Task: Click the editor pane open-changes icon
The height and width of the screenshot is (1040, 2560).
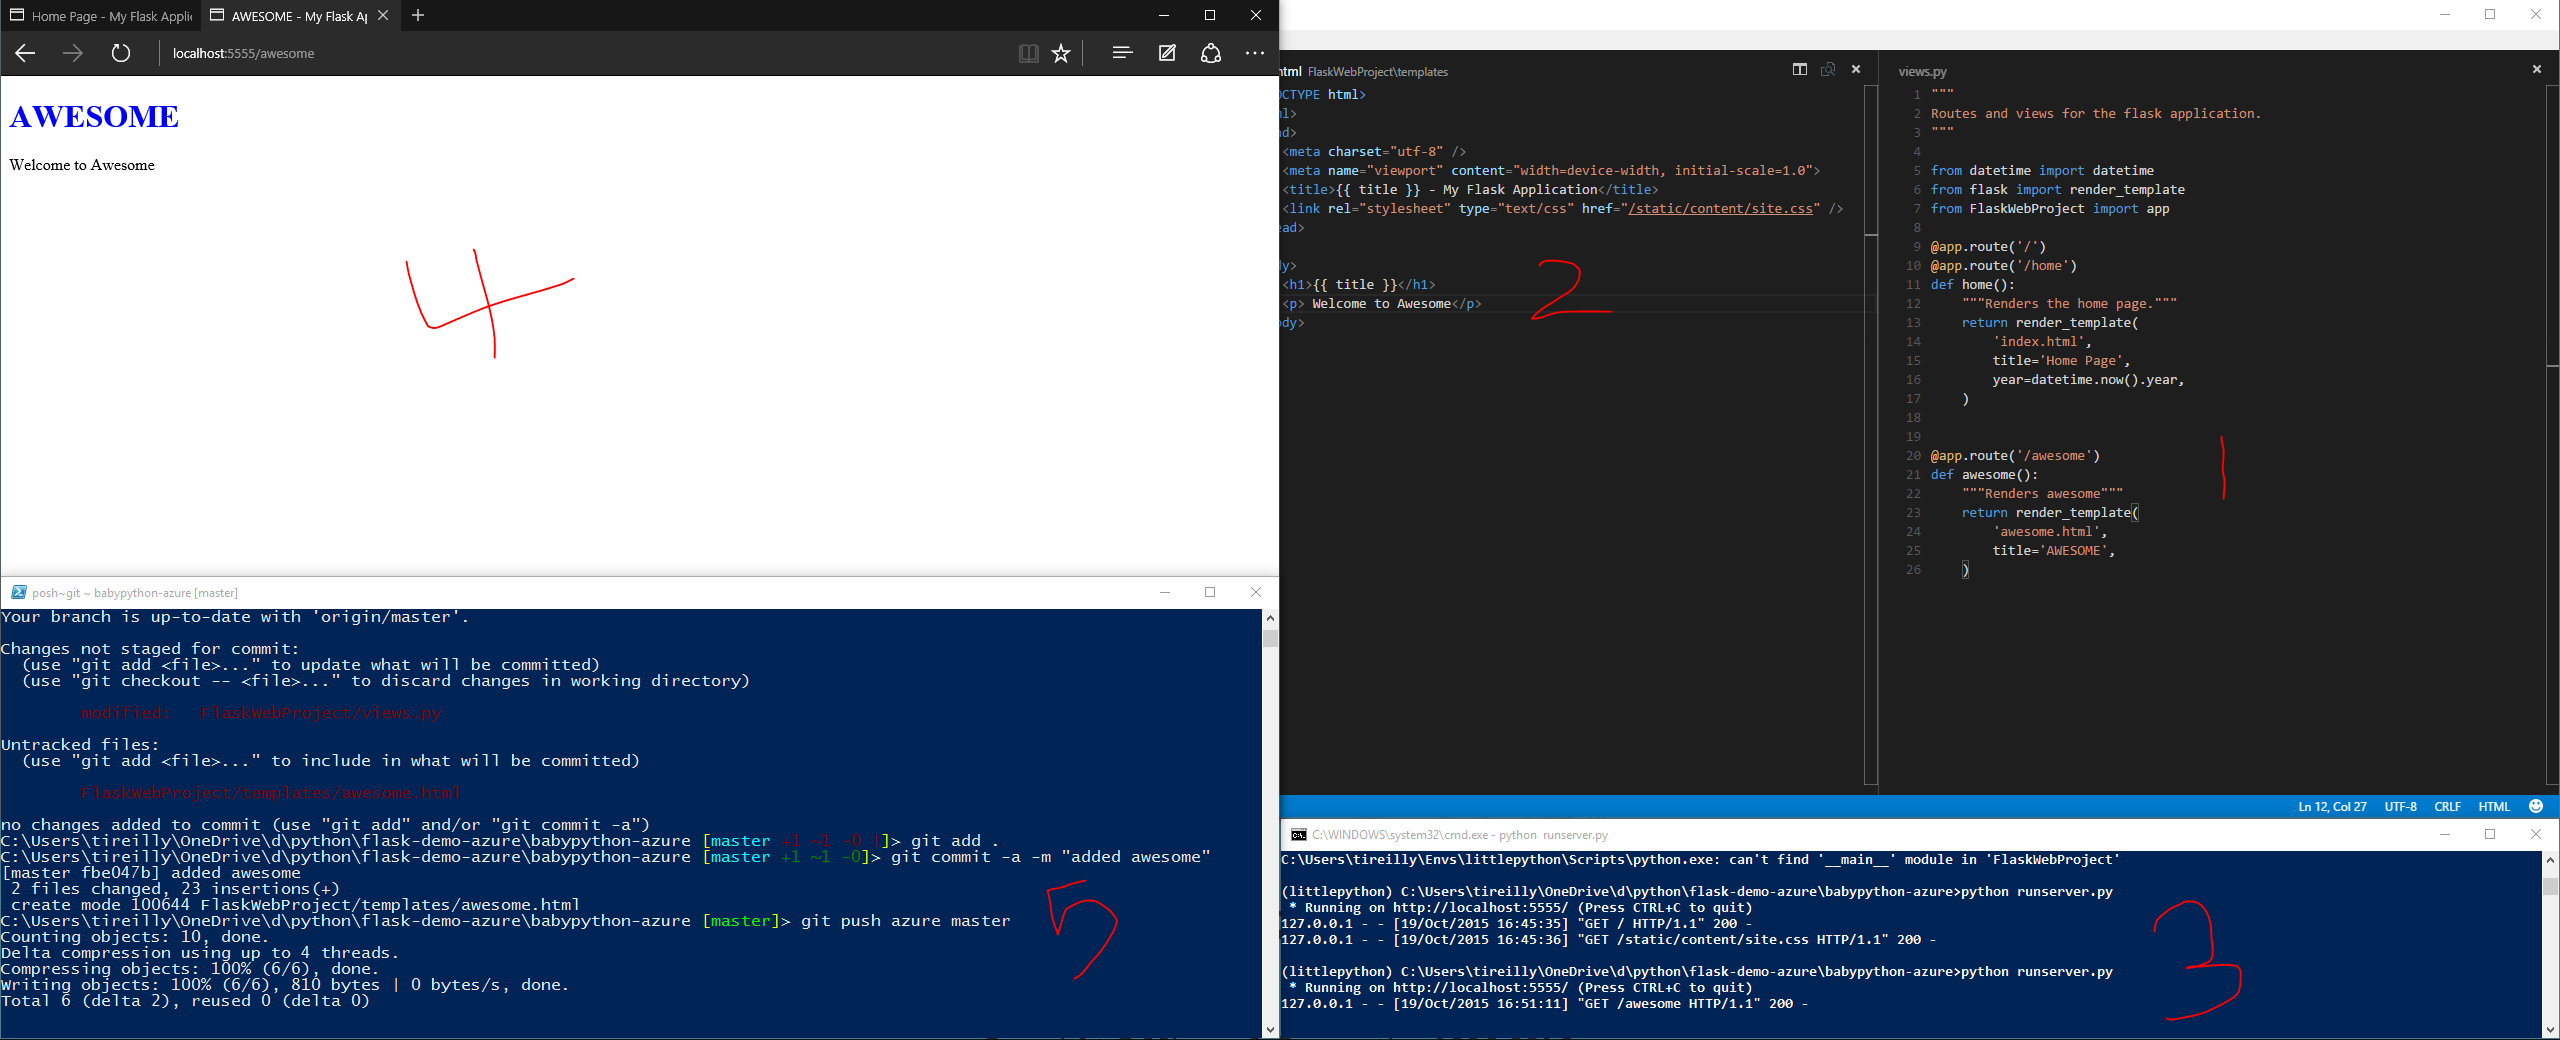Action: (1828, 69)
